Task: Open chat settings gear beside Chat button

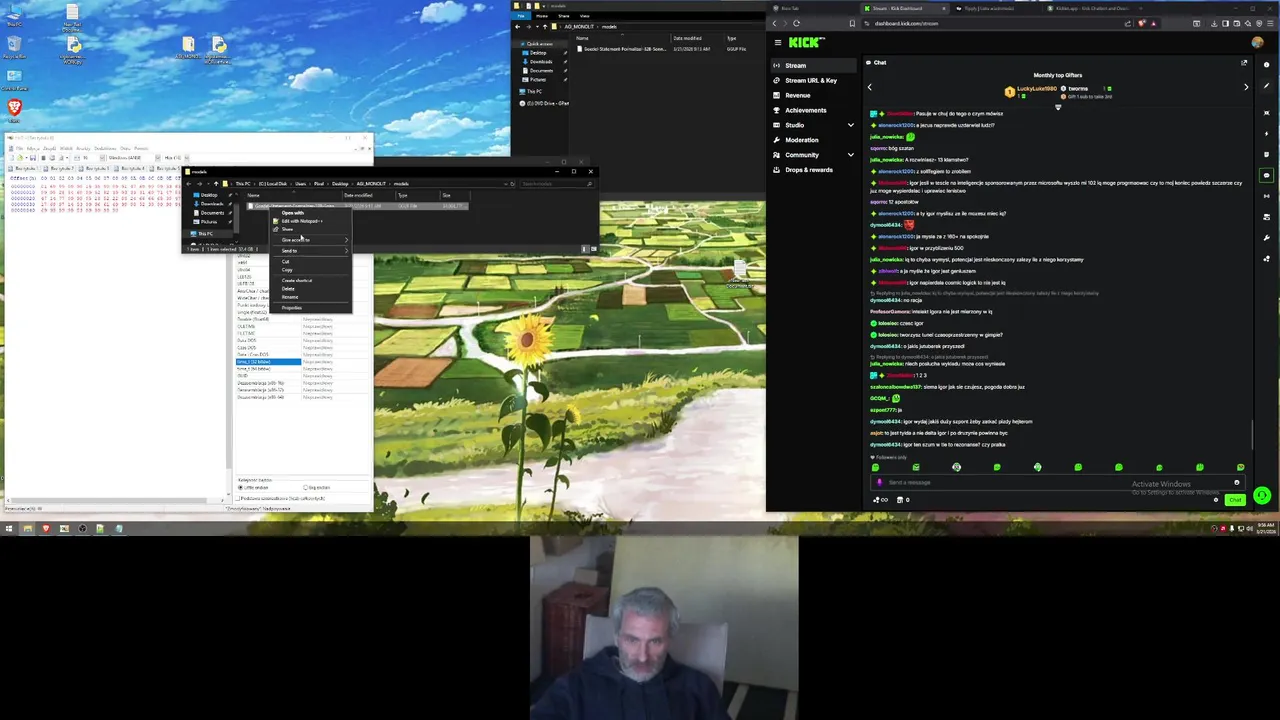Action: pyautogui.click(x=1216, y=500)
